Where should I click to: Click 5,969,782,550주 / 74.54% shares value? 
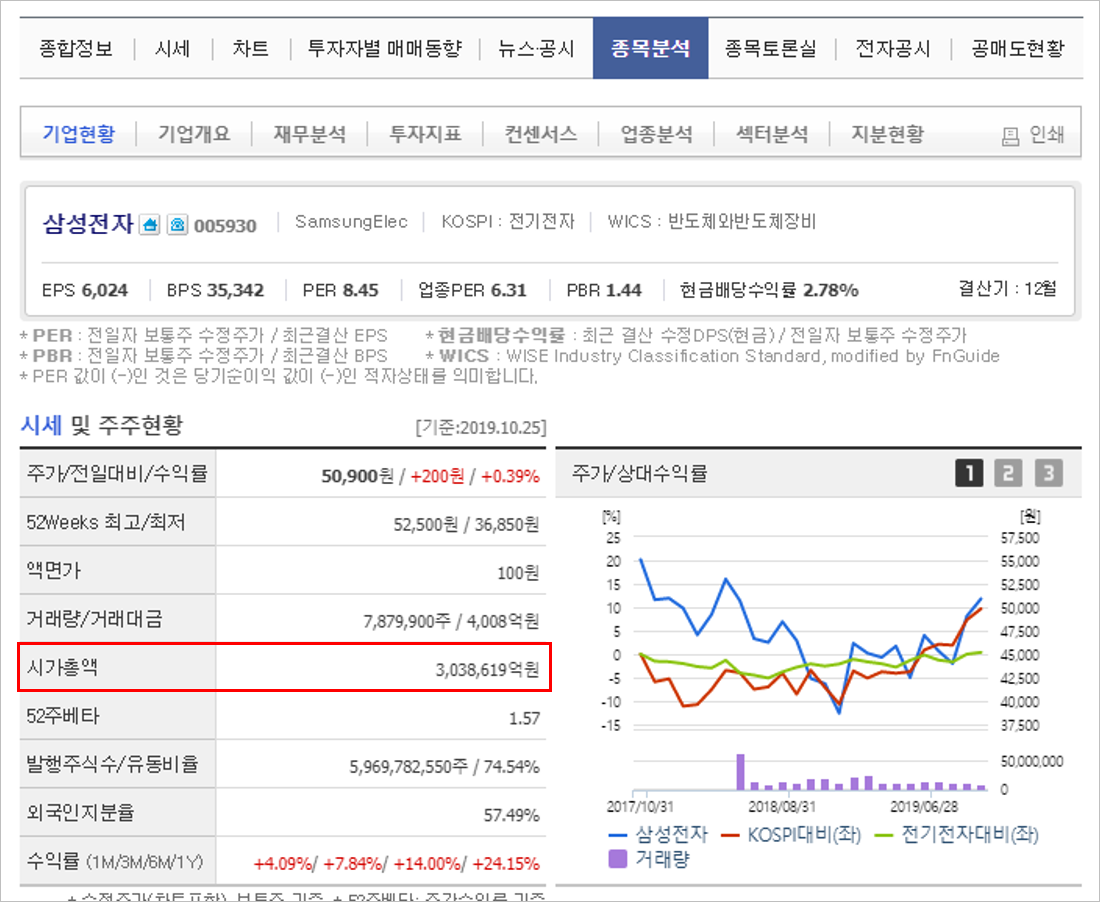tap(444, 767)
